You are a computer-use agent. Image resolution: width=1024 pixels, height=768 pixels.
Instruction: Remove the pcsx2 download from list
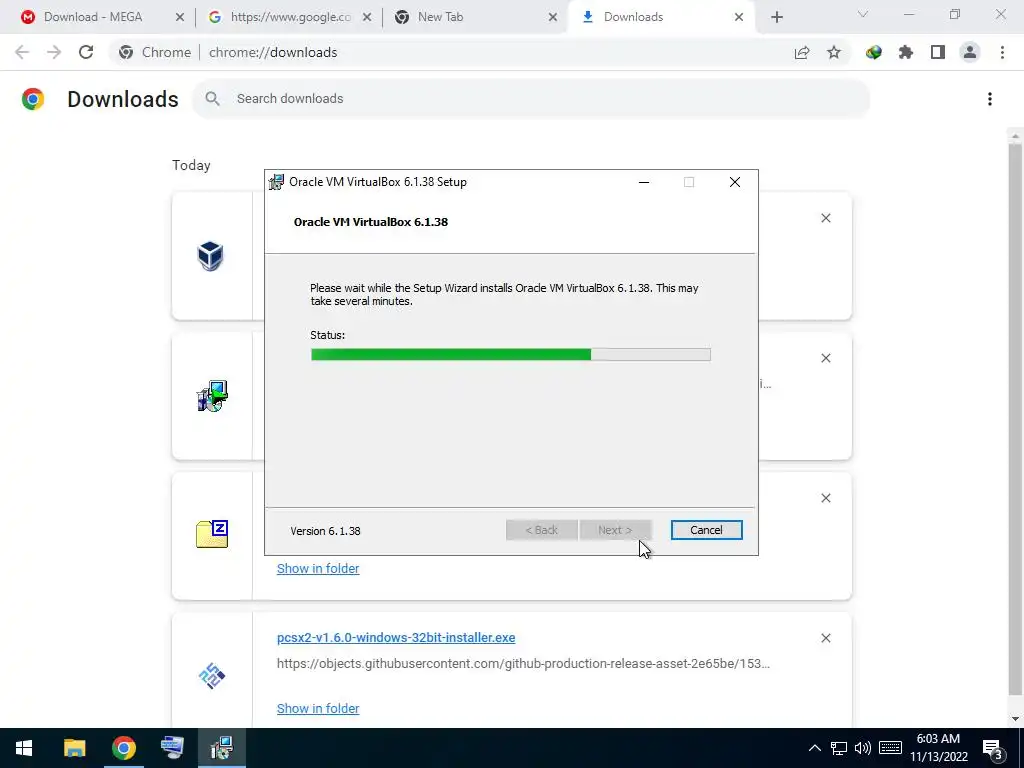[826, 638]
